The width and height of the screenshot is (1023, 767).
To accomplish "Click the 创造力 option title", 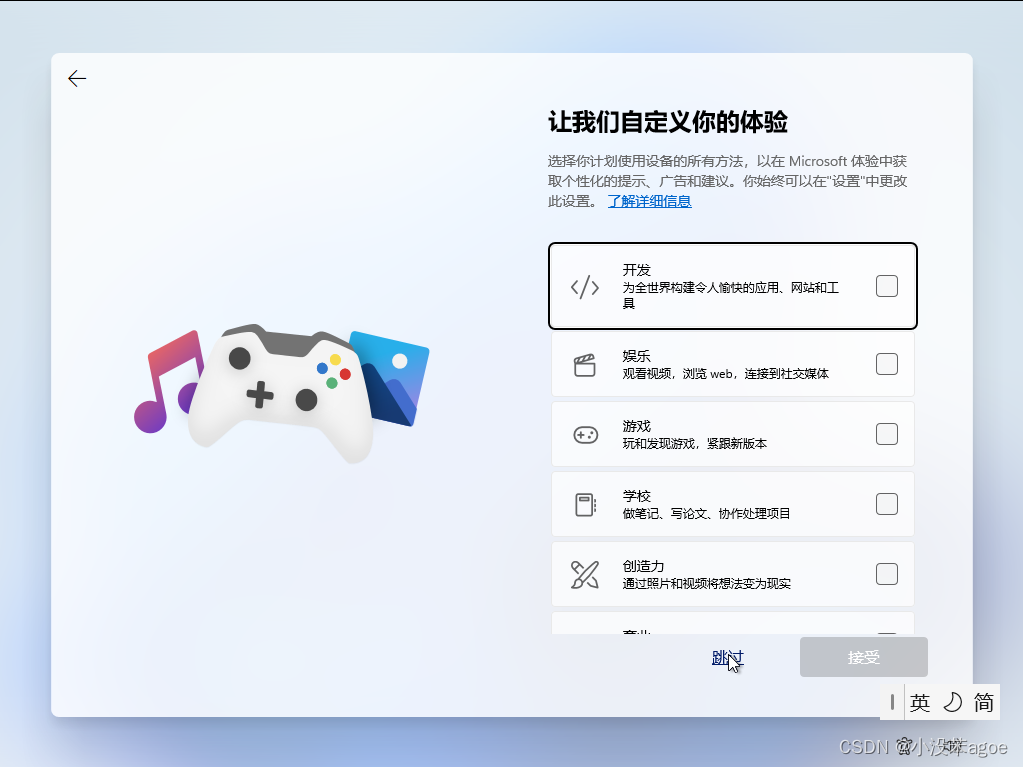I will (x=643, y=566).
